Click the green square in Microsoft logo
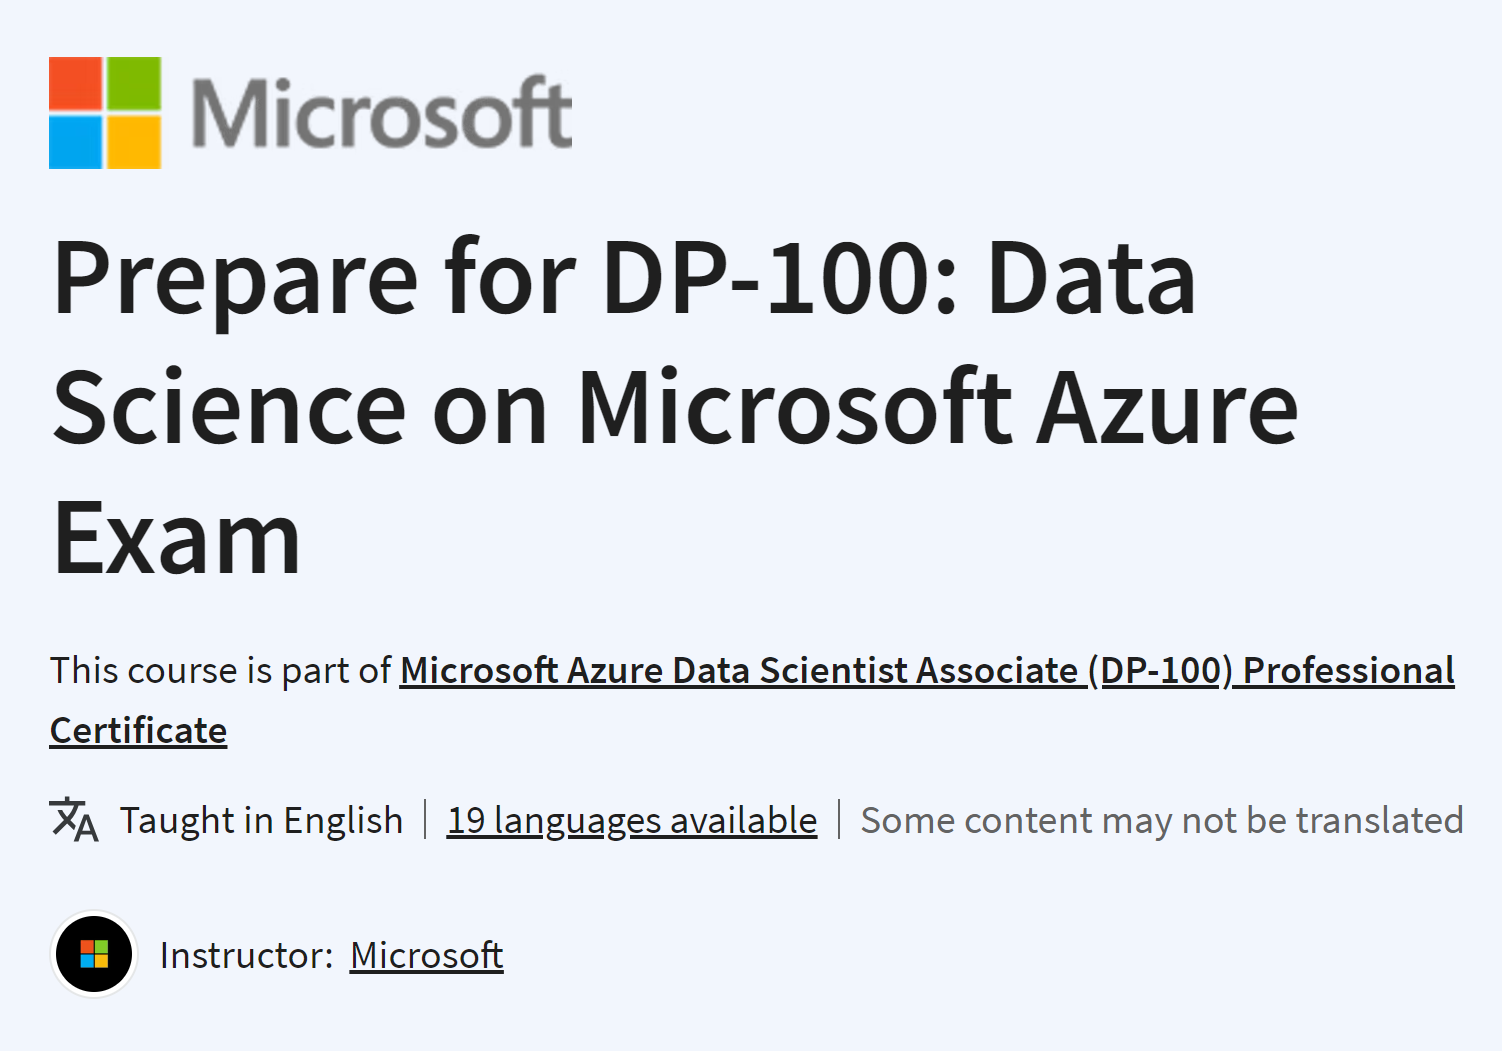Viewport: 1502px width, 1051px height. click(x=134, y=84)
